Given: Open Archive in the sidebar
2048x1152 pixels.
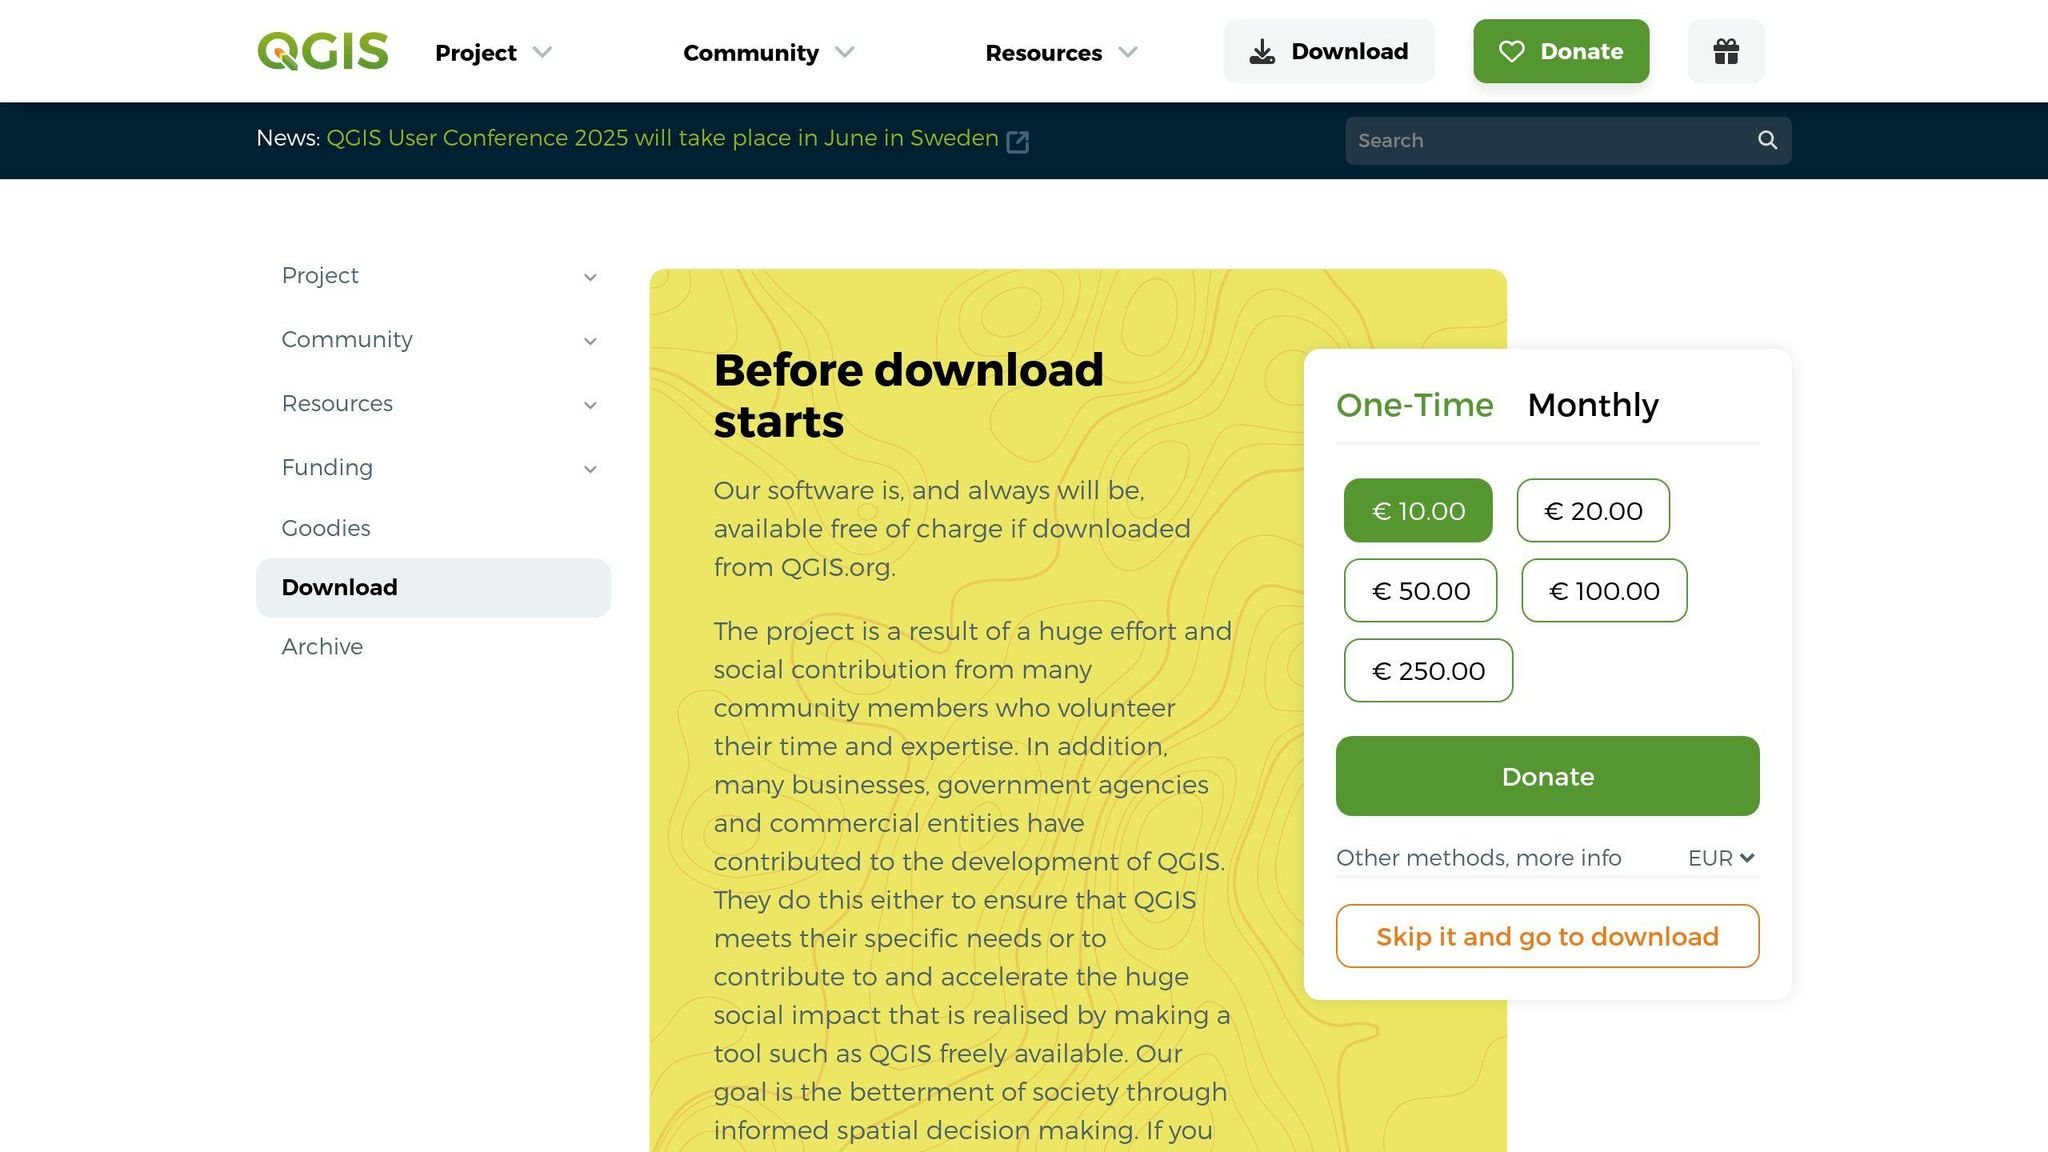Looking at the screenshot, I should coord(322,647).
